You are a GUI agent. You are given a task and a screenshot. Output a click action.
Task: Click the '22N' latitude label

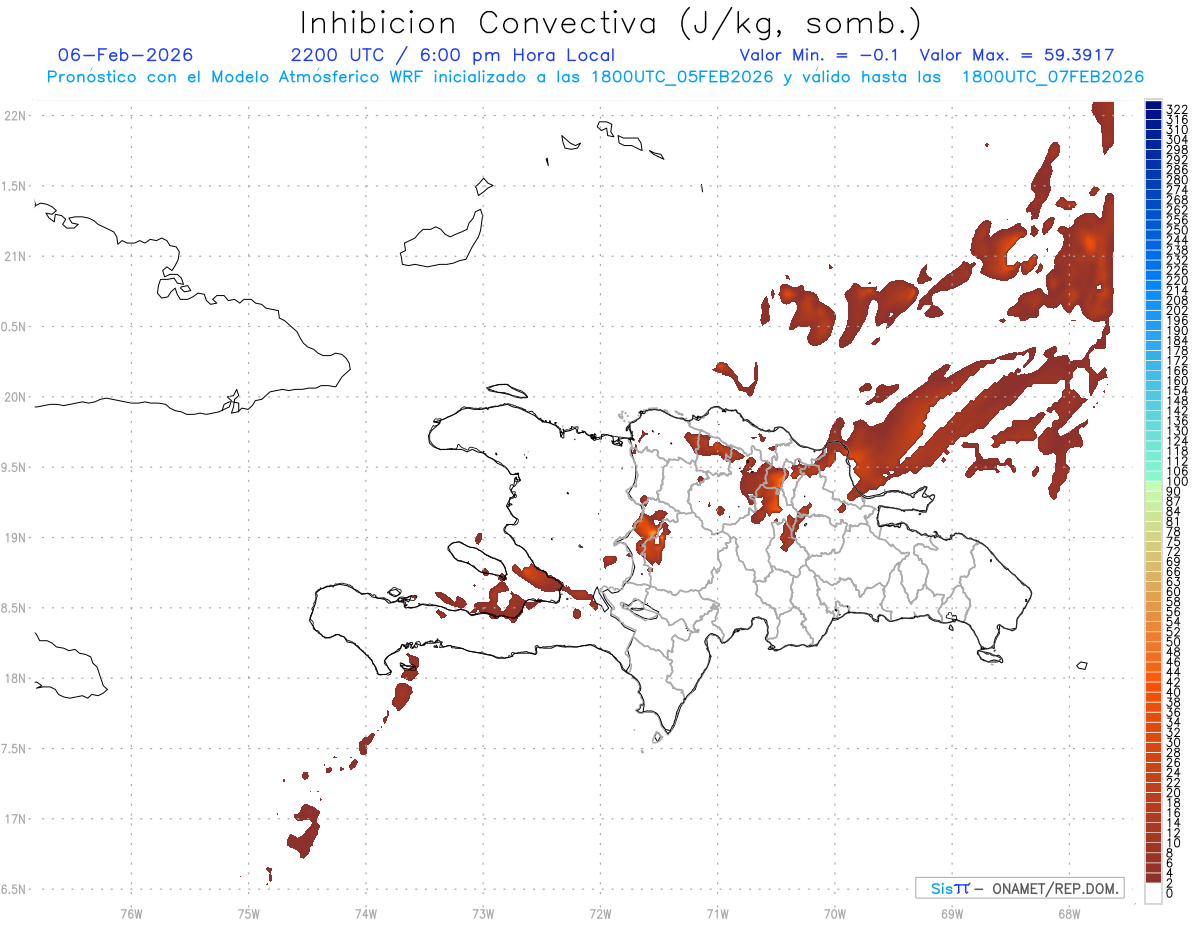click(14, 115)
